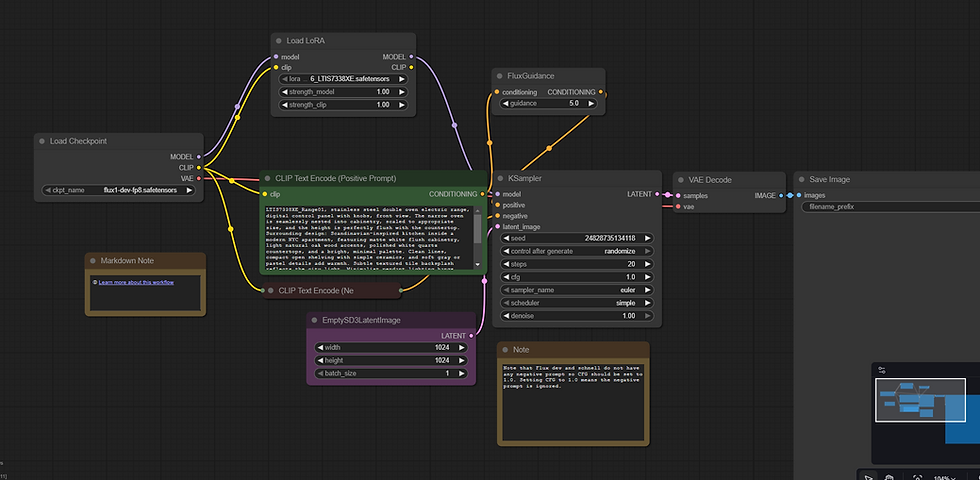Click scroll-down arrow of prompt text box
Viewport: 980px width, 480px height.
tap(478, 265)
